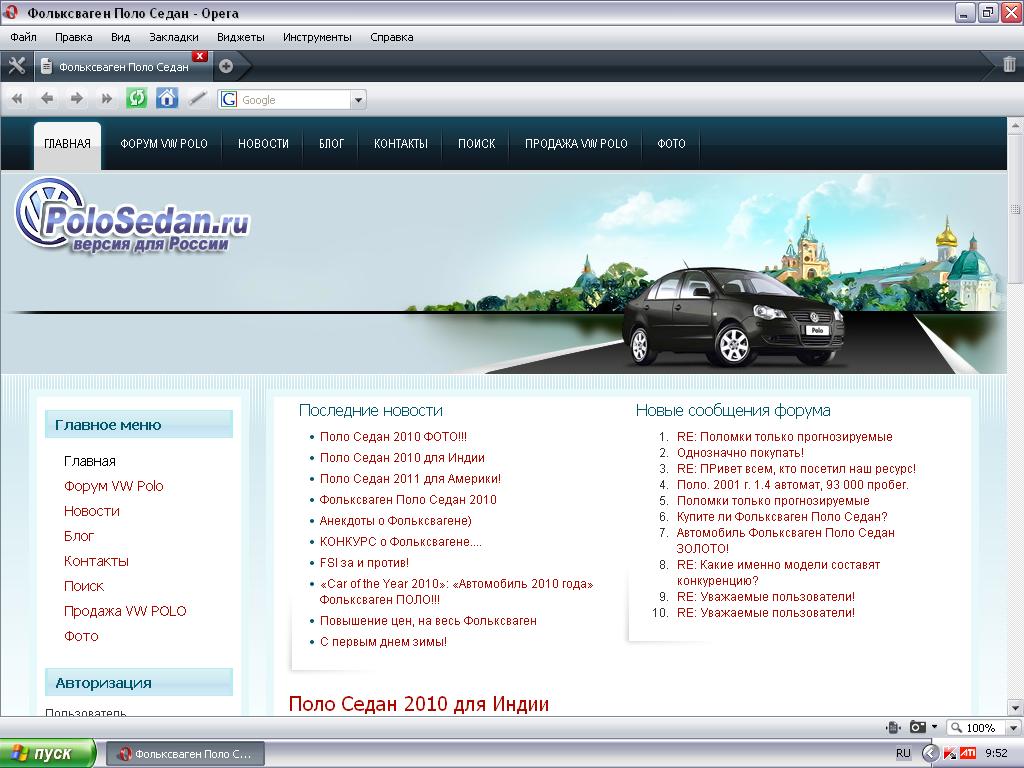The width and height of the screenshot is (1024, 768).
Task: Open the Инструменты menu
Action: coord(317,37)
